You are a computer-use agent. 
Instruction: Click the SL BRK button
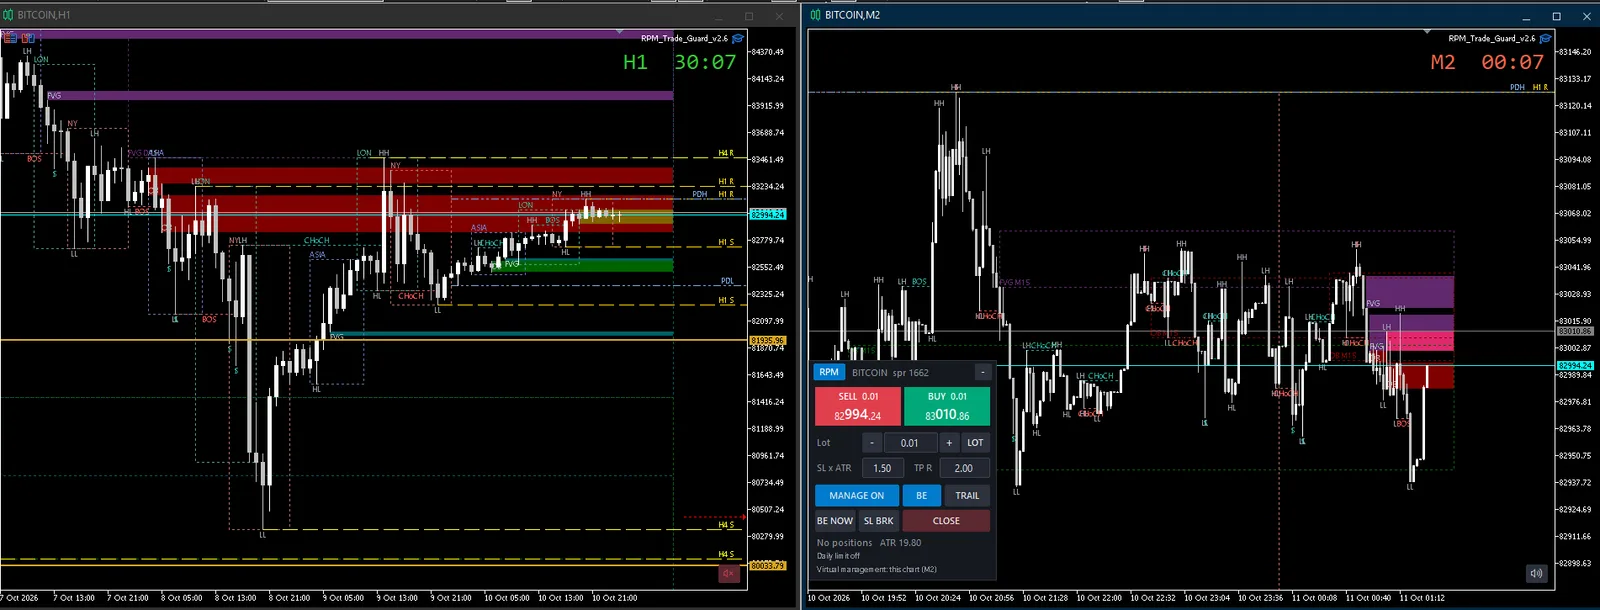point(879,521)
